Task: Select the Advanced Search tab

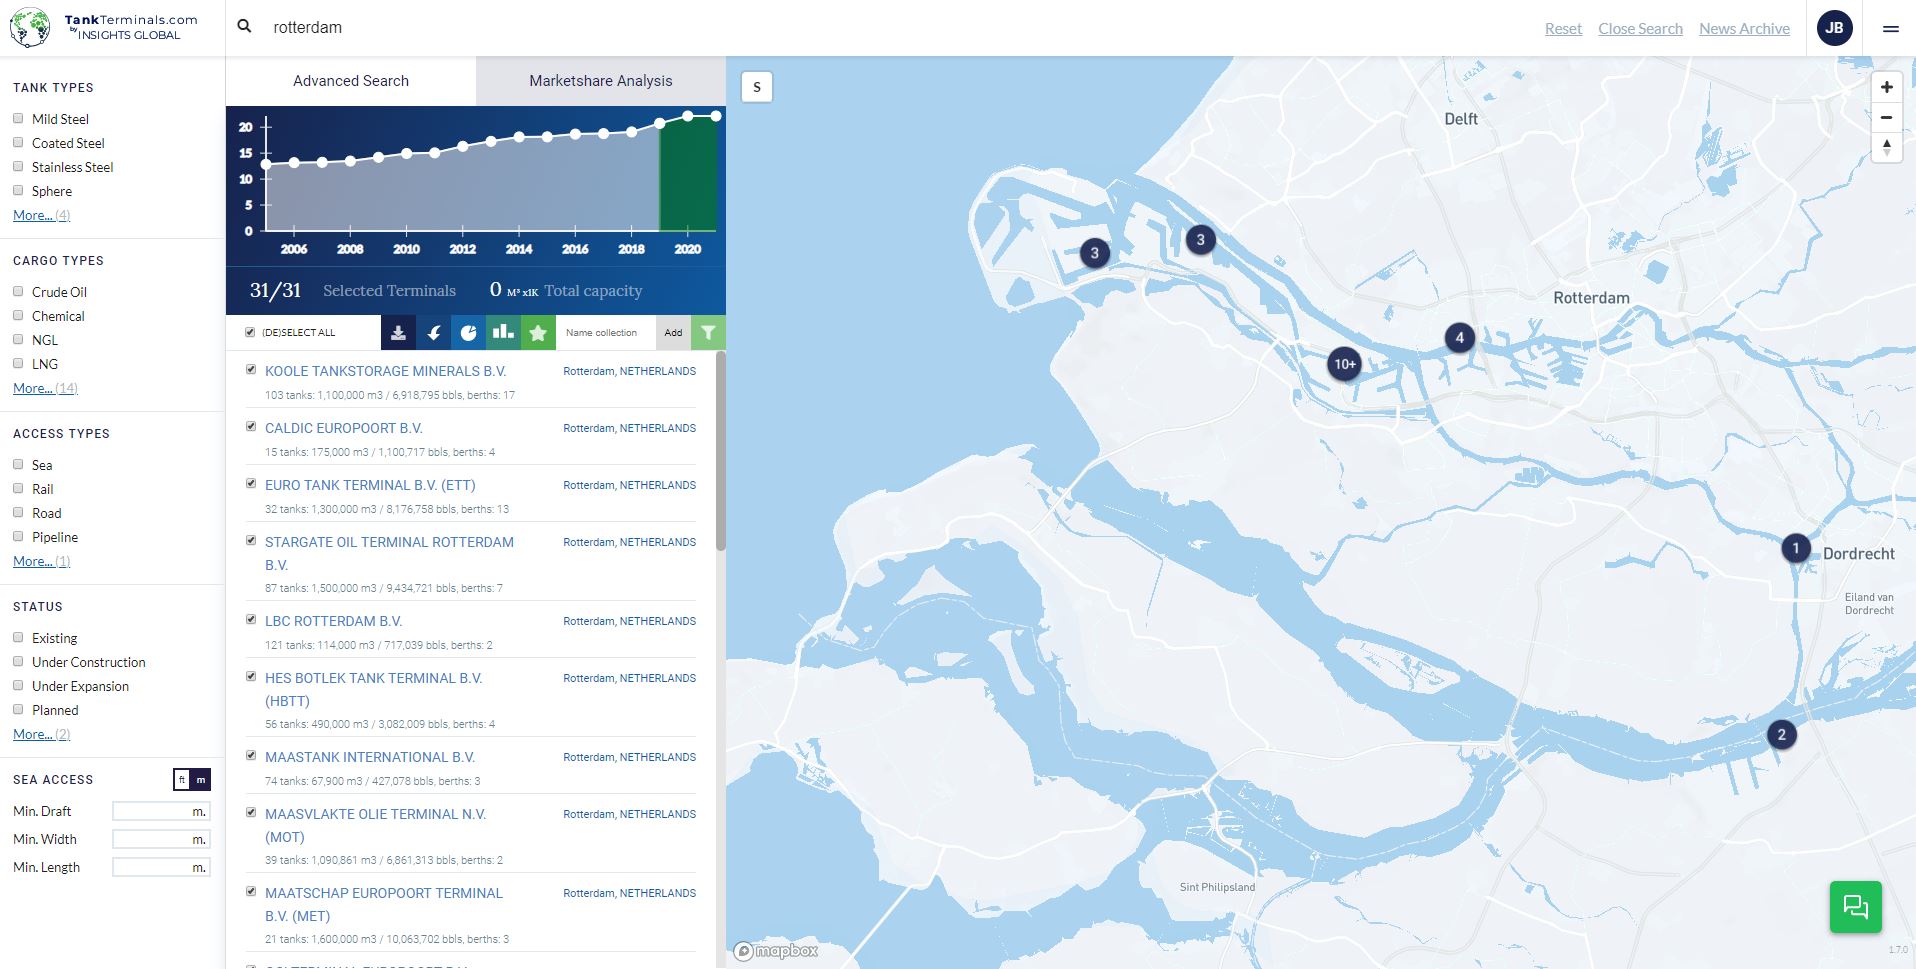Action: [x=351, y=81]
